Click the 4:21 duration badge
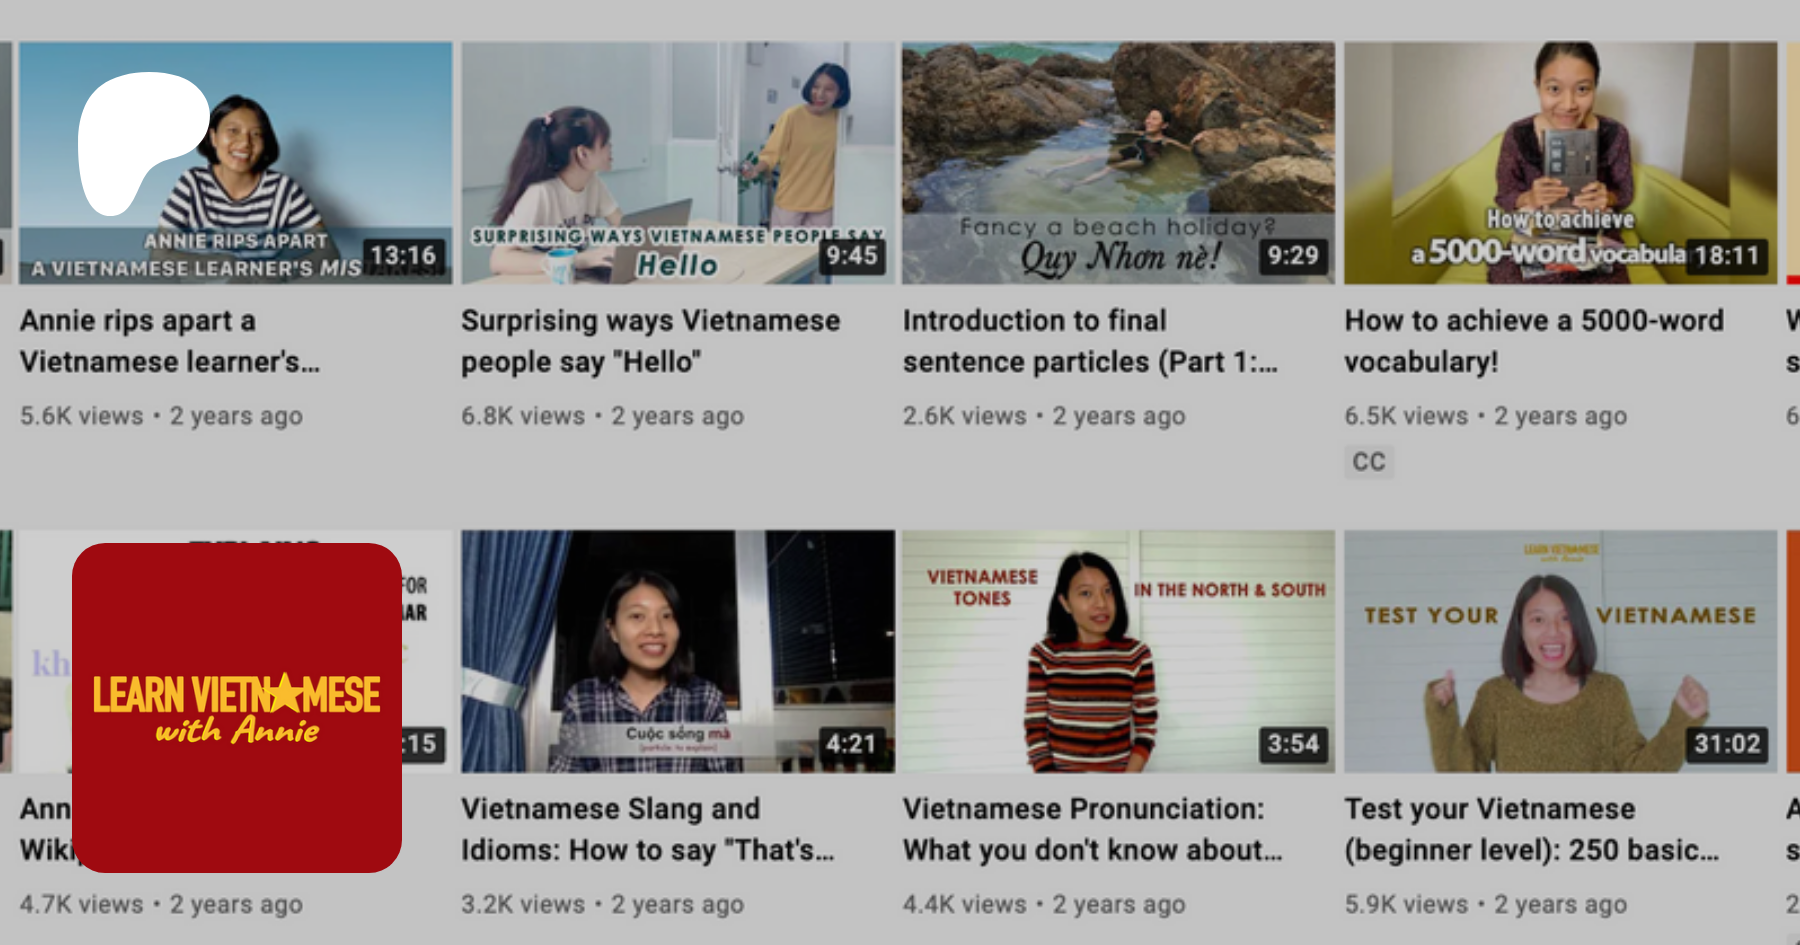1800x945 pixels. click(851, 744)
